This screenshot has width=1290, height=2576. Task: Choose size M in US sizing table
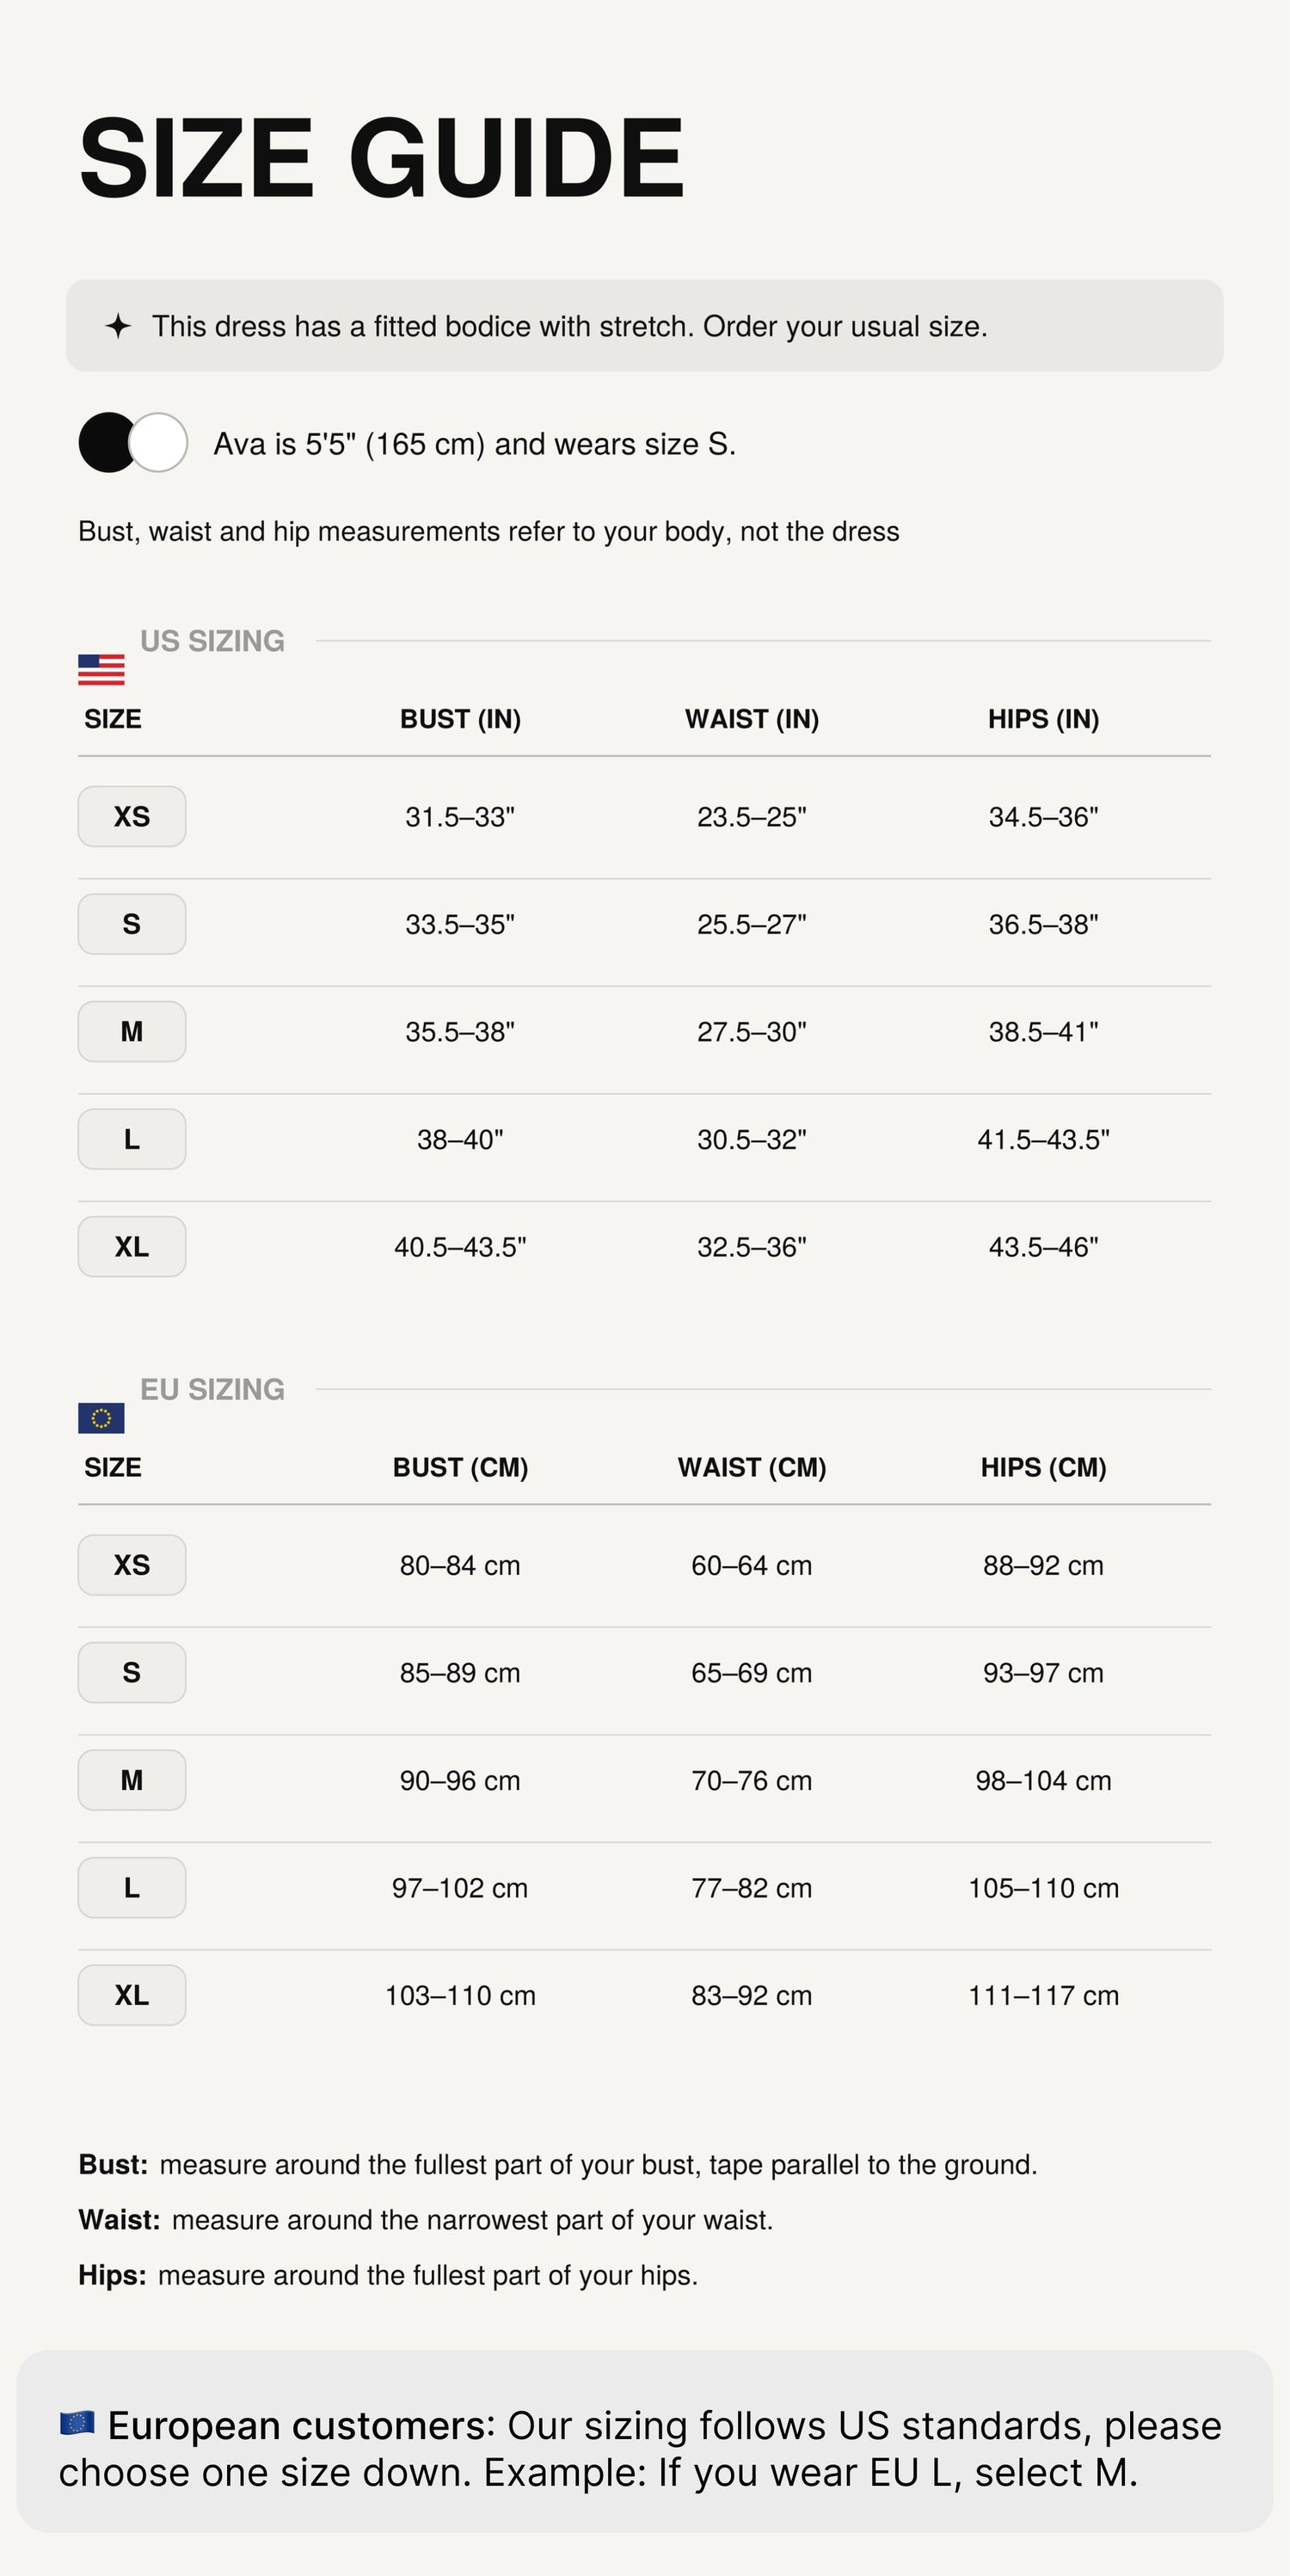coord(132,1031)
